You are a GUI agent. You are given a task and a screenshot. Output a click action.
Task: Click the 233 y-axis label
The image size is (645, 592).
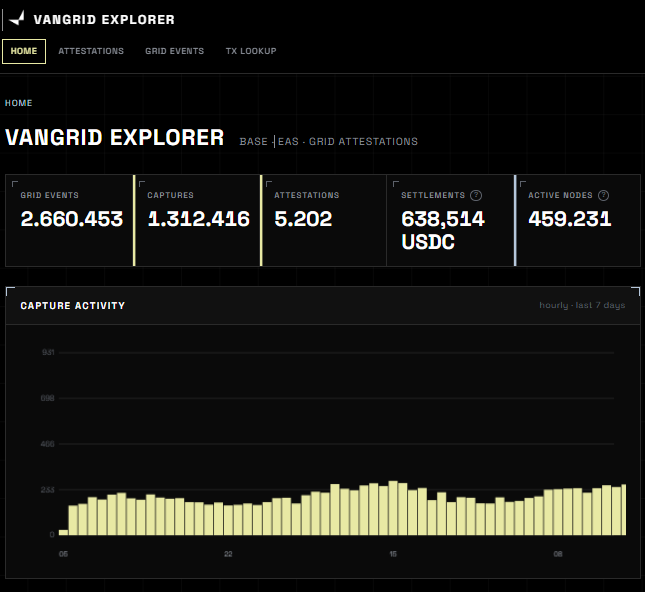[x=48, y=490]
